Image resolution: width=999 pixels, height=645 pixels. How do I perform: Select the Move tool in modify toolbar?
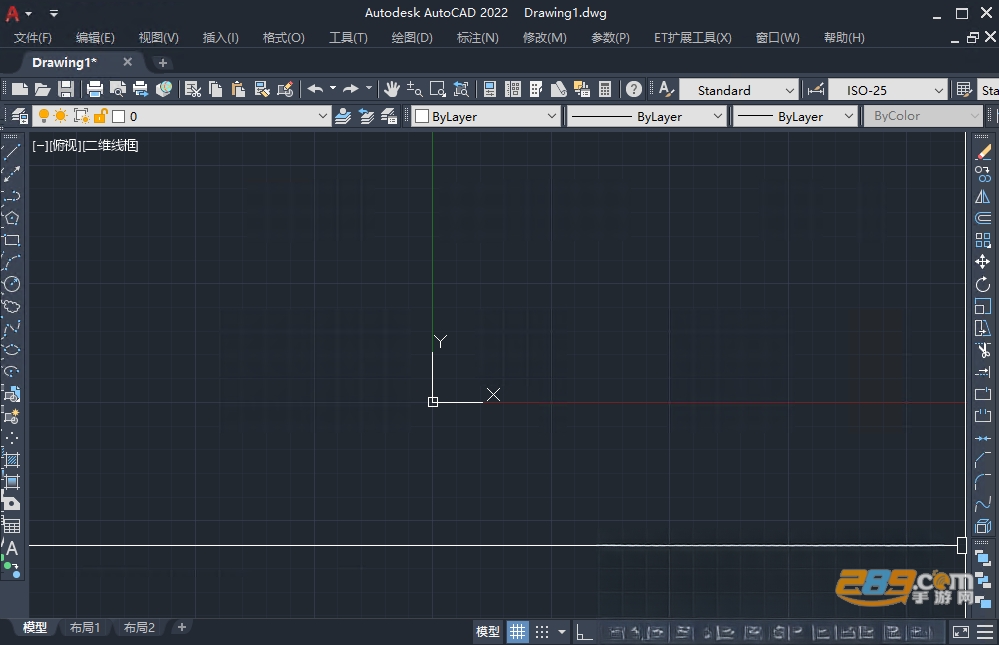983,262
